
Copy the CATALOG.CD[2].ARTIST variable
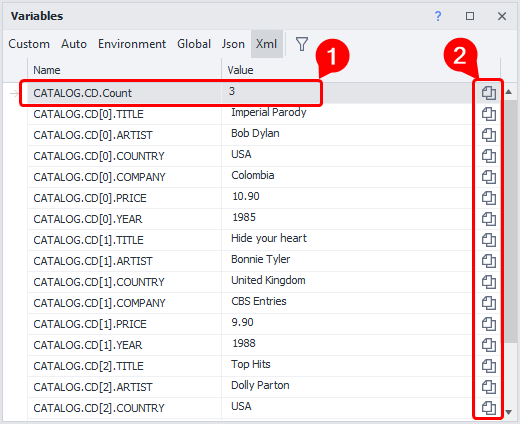coord(489,387)
